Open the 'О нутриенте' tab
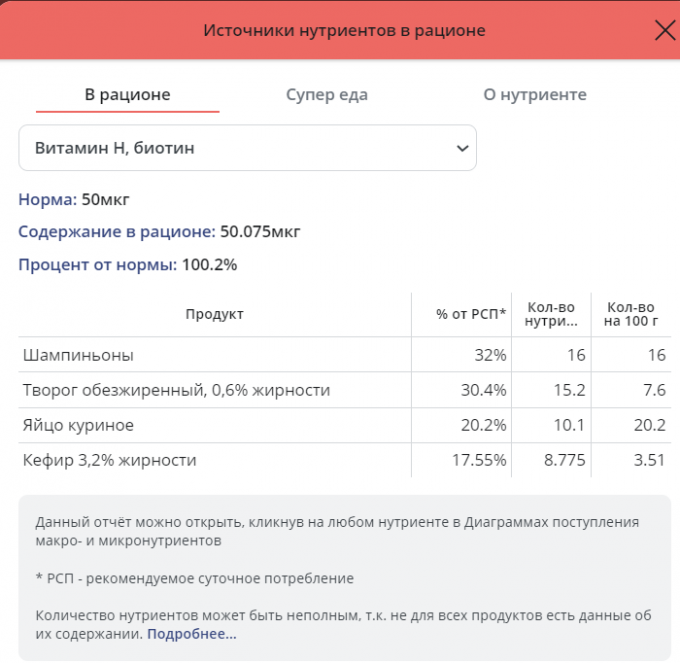Image resolution: width=680 pixels, height=663 pixels. (x=534, y=95)
